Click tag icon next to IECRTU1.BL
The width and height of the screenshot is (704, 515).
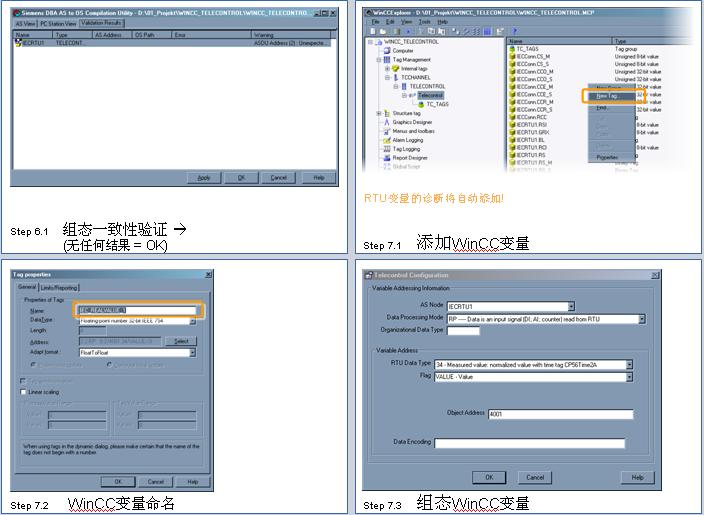512,140
